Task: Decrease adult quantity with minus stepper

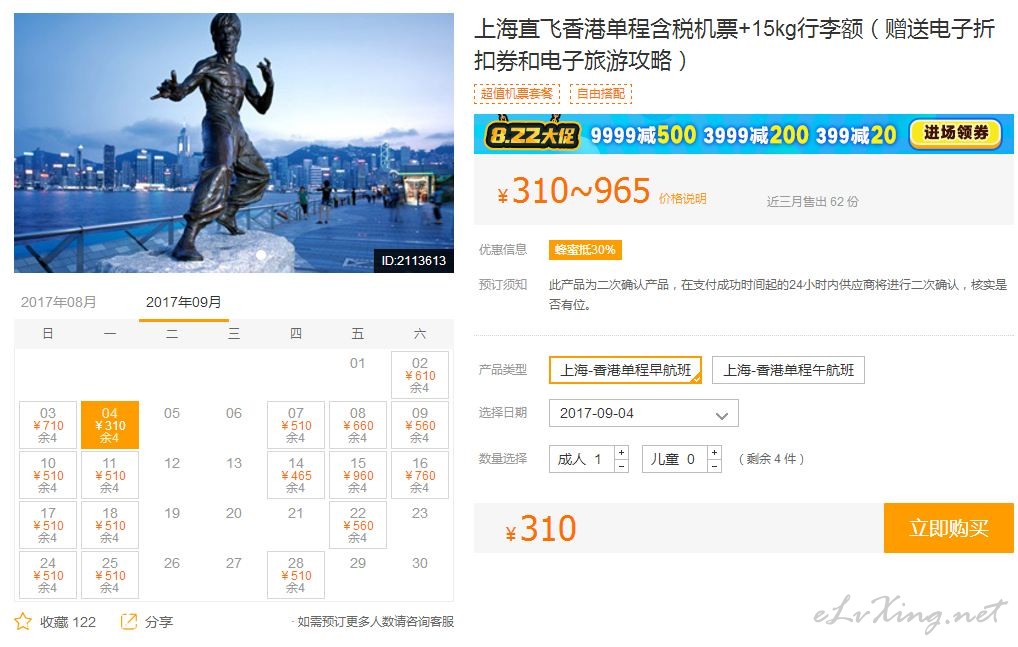Action: click(x=622, y=466)
